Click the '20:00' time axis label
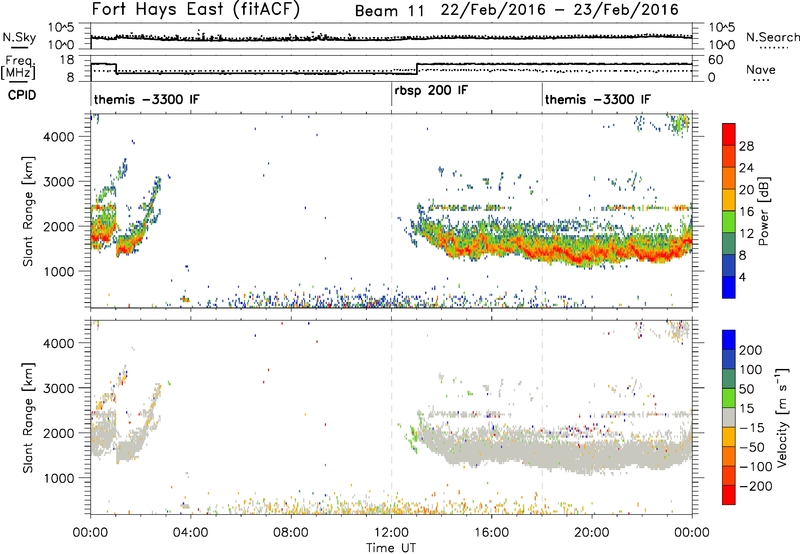Screen dimensions: 800x554 point(592,533)
